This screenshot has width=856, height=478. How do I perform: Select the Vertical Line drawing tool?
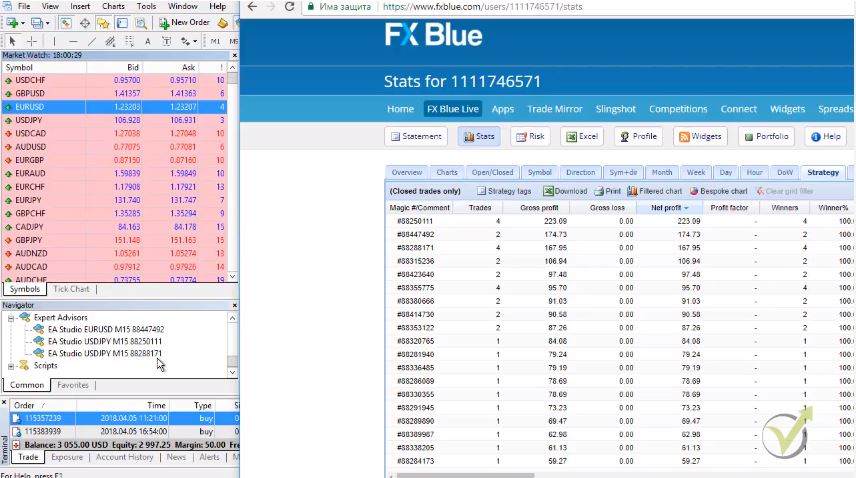(54, 41)
